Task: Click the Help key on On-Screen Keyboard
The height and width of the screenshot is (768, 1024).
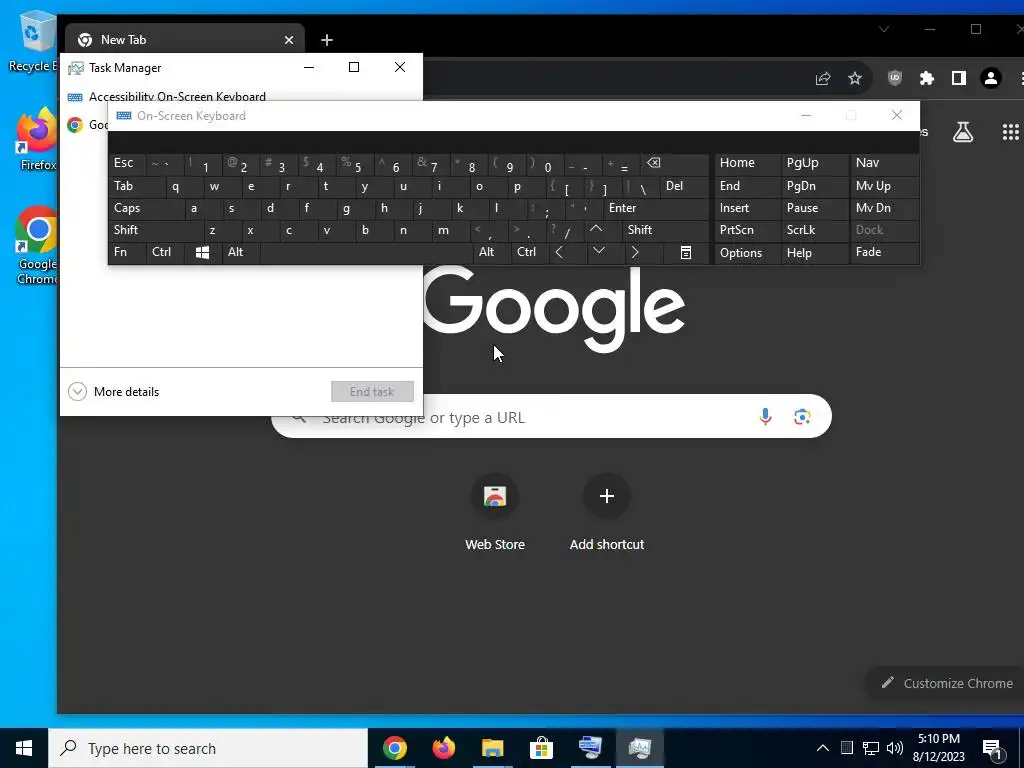Action: point(814,253)
